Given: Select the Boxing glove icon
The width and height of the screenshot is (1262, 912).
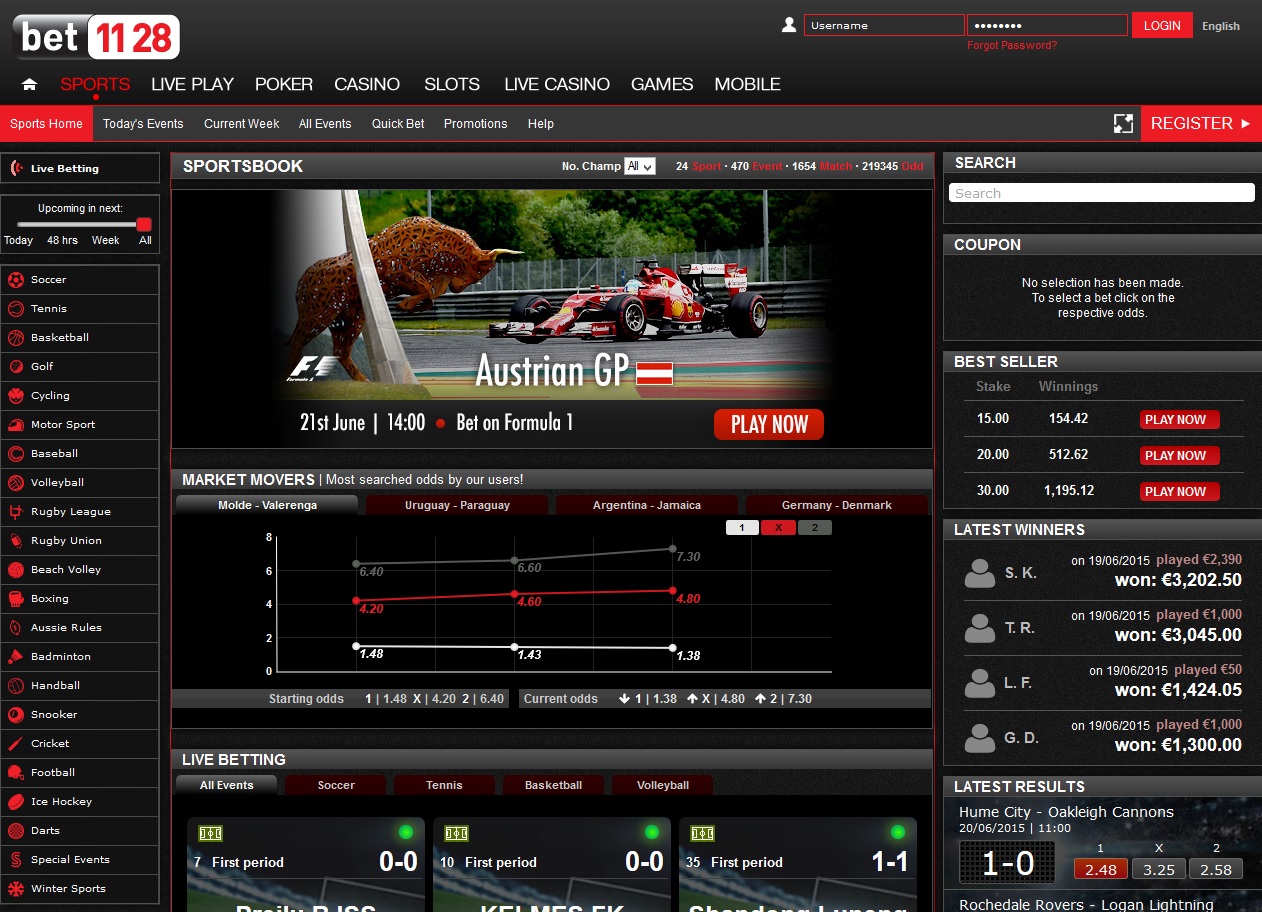Looking at the screenshot, I should (x=15, y=599).
